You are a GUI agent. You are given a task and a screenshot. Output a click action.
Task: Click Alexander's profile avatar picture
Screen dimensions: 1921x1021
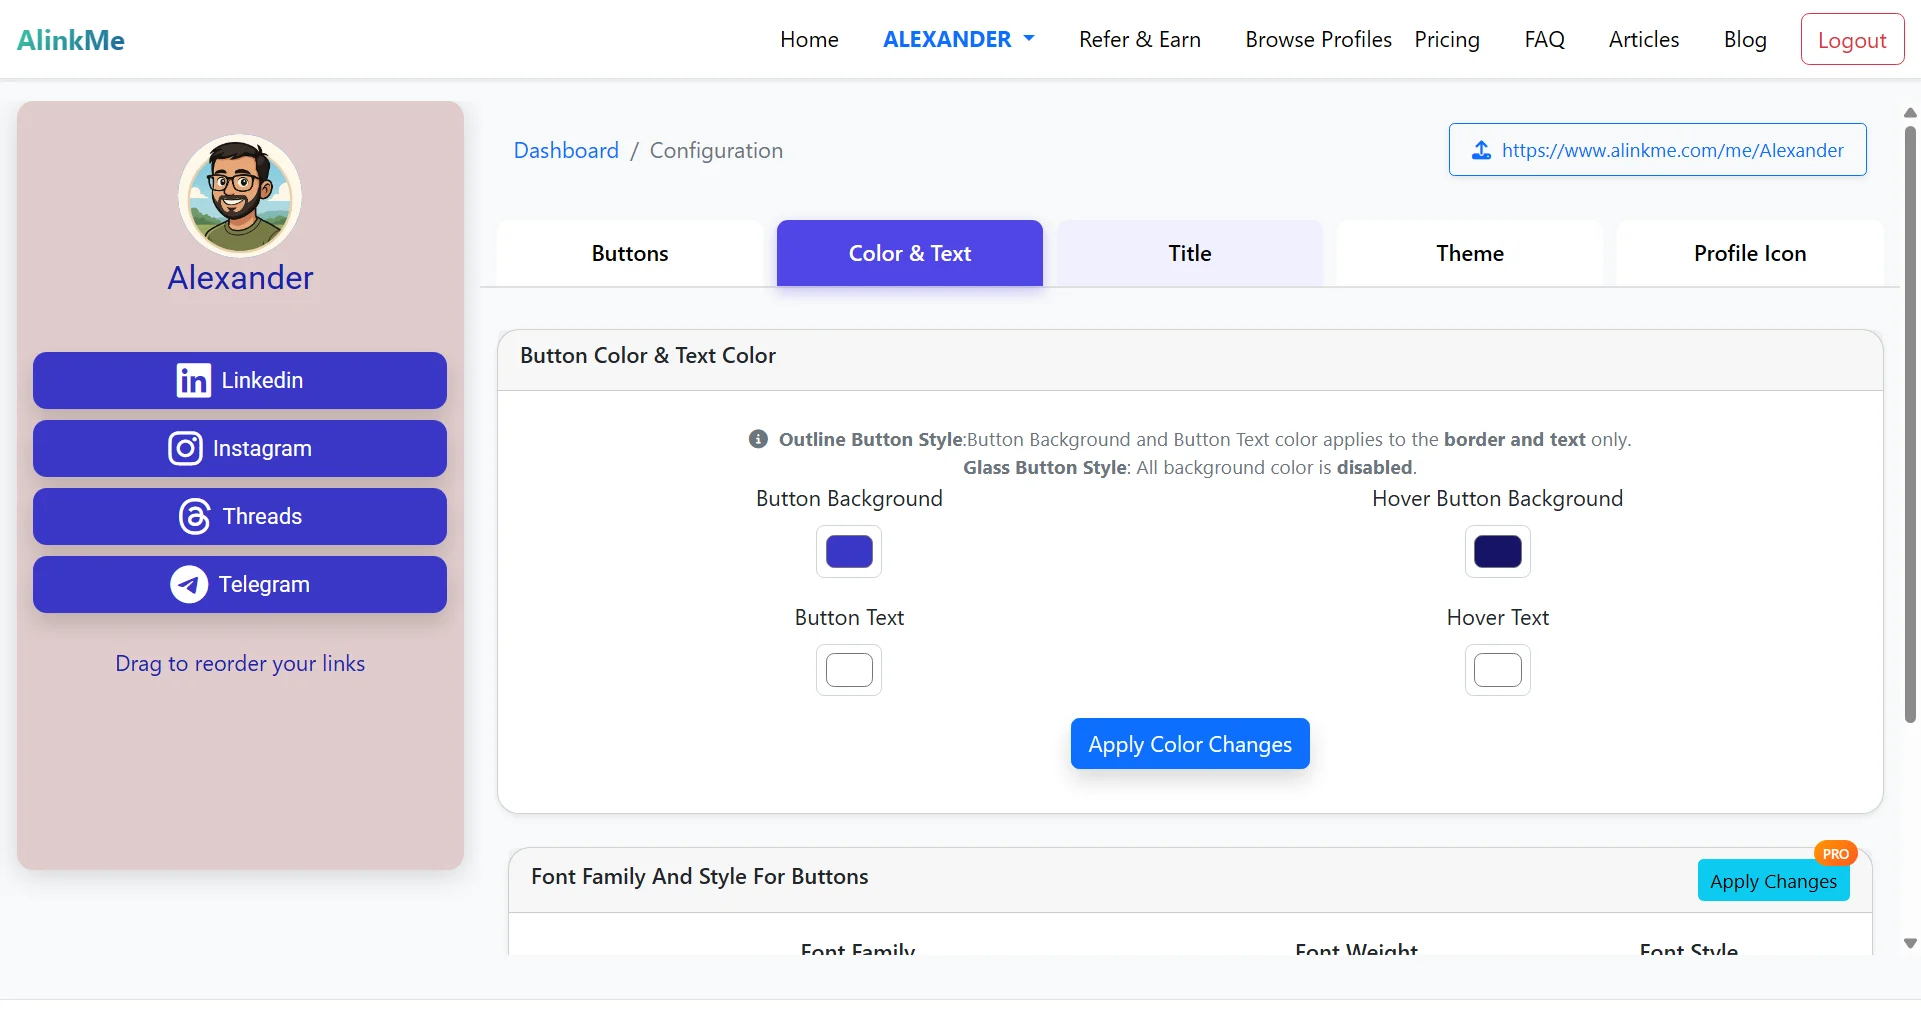coord(239,197)
